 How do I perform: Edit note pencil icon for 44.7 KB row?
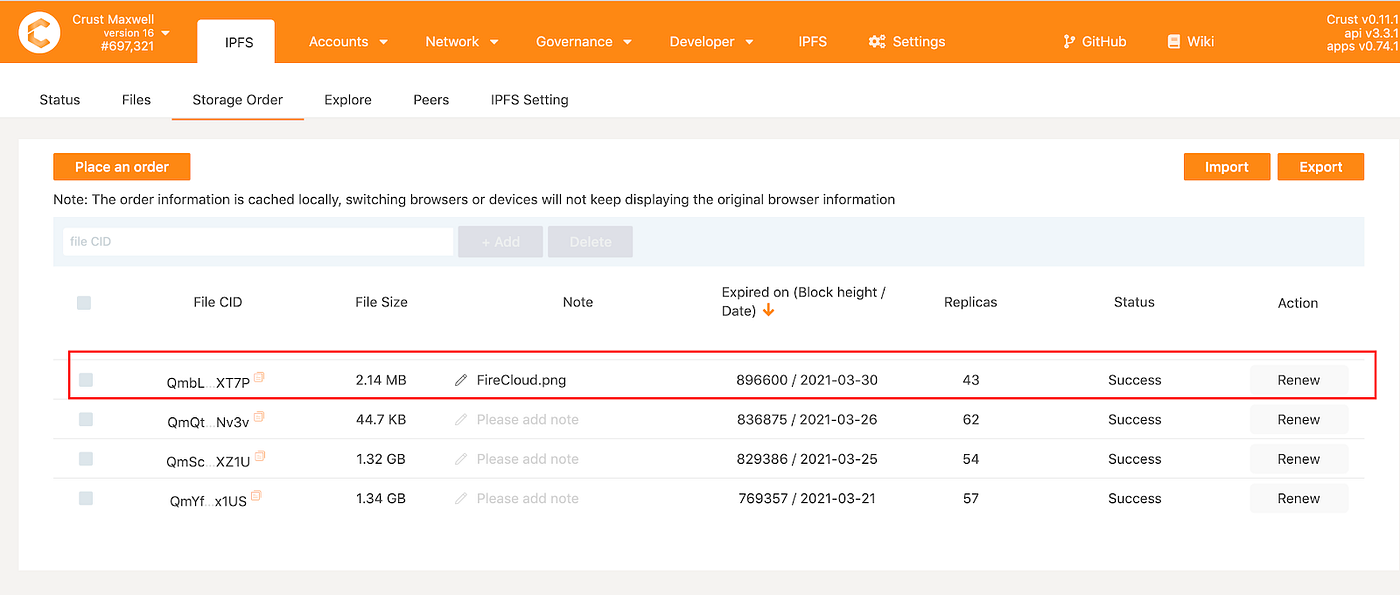[x=461, y=420]
